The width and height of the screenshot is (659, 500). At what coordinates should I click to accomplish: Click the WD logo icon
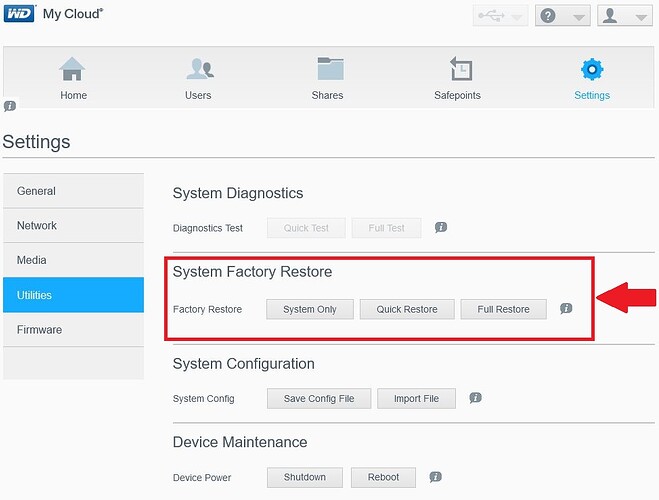coord(19,13)
